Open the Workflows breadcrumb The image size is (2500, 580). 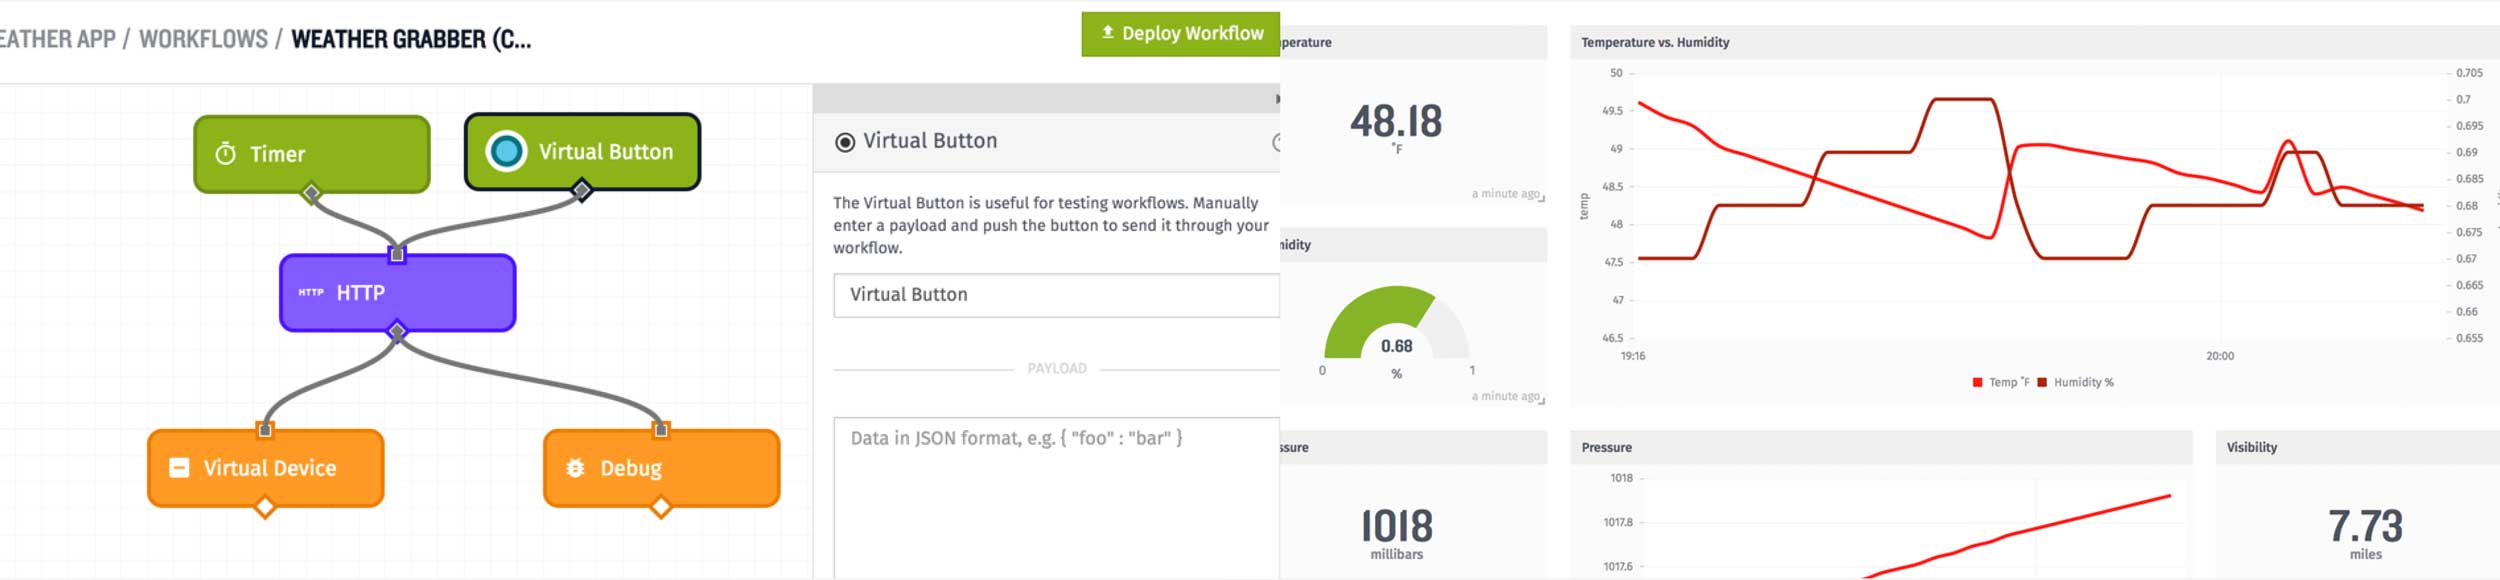tap(203, 39)
